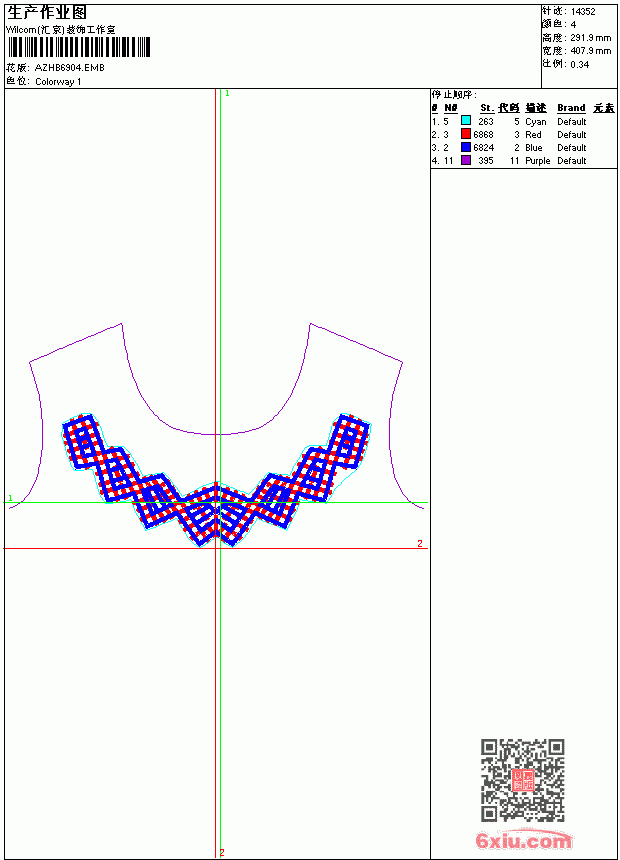Select the Purple thread row text
Screen dimensions: 620x860
click(509, 161)
